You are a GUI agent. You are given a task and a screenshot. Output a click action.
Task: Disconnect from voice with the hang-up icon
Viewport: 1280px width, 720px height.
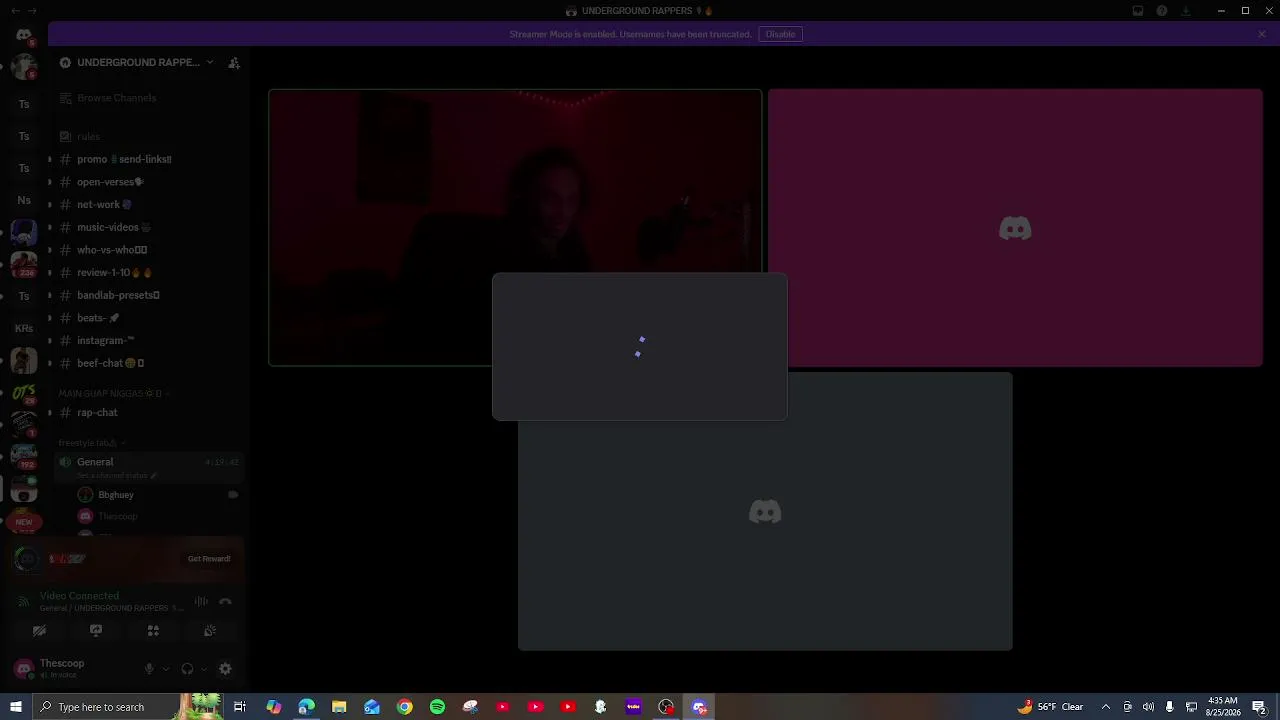click(225, 601)
